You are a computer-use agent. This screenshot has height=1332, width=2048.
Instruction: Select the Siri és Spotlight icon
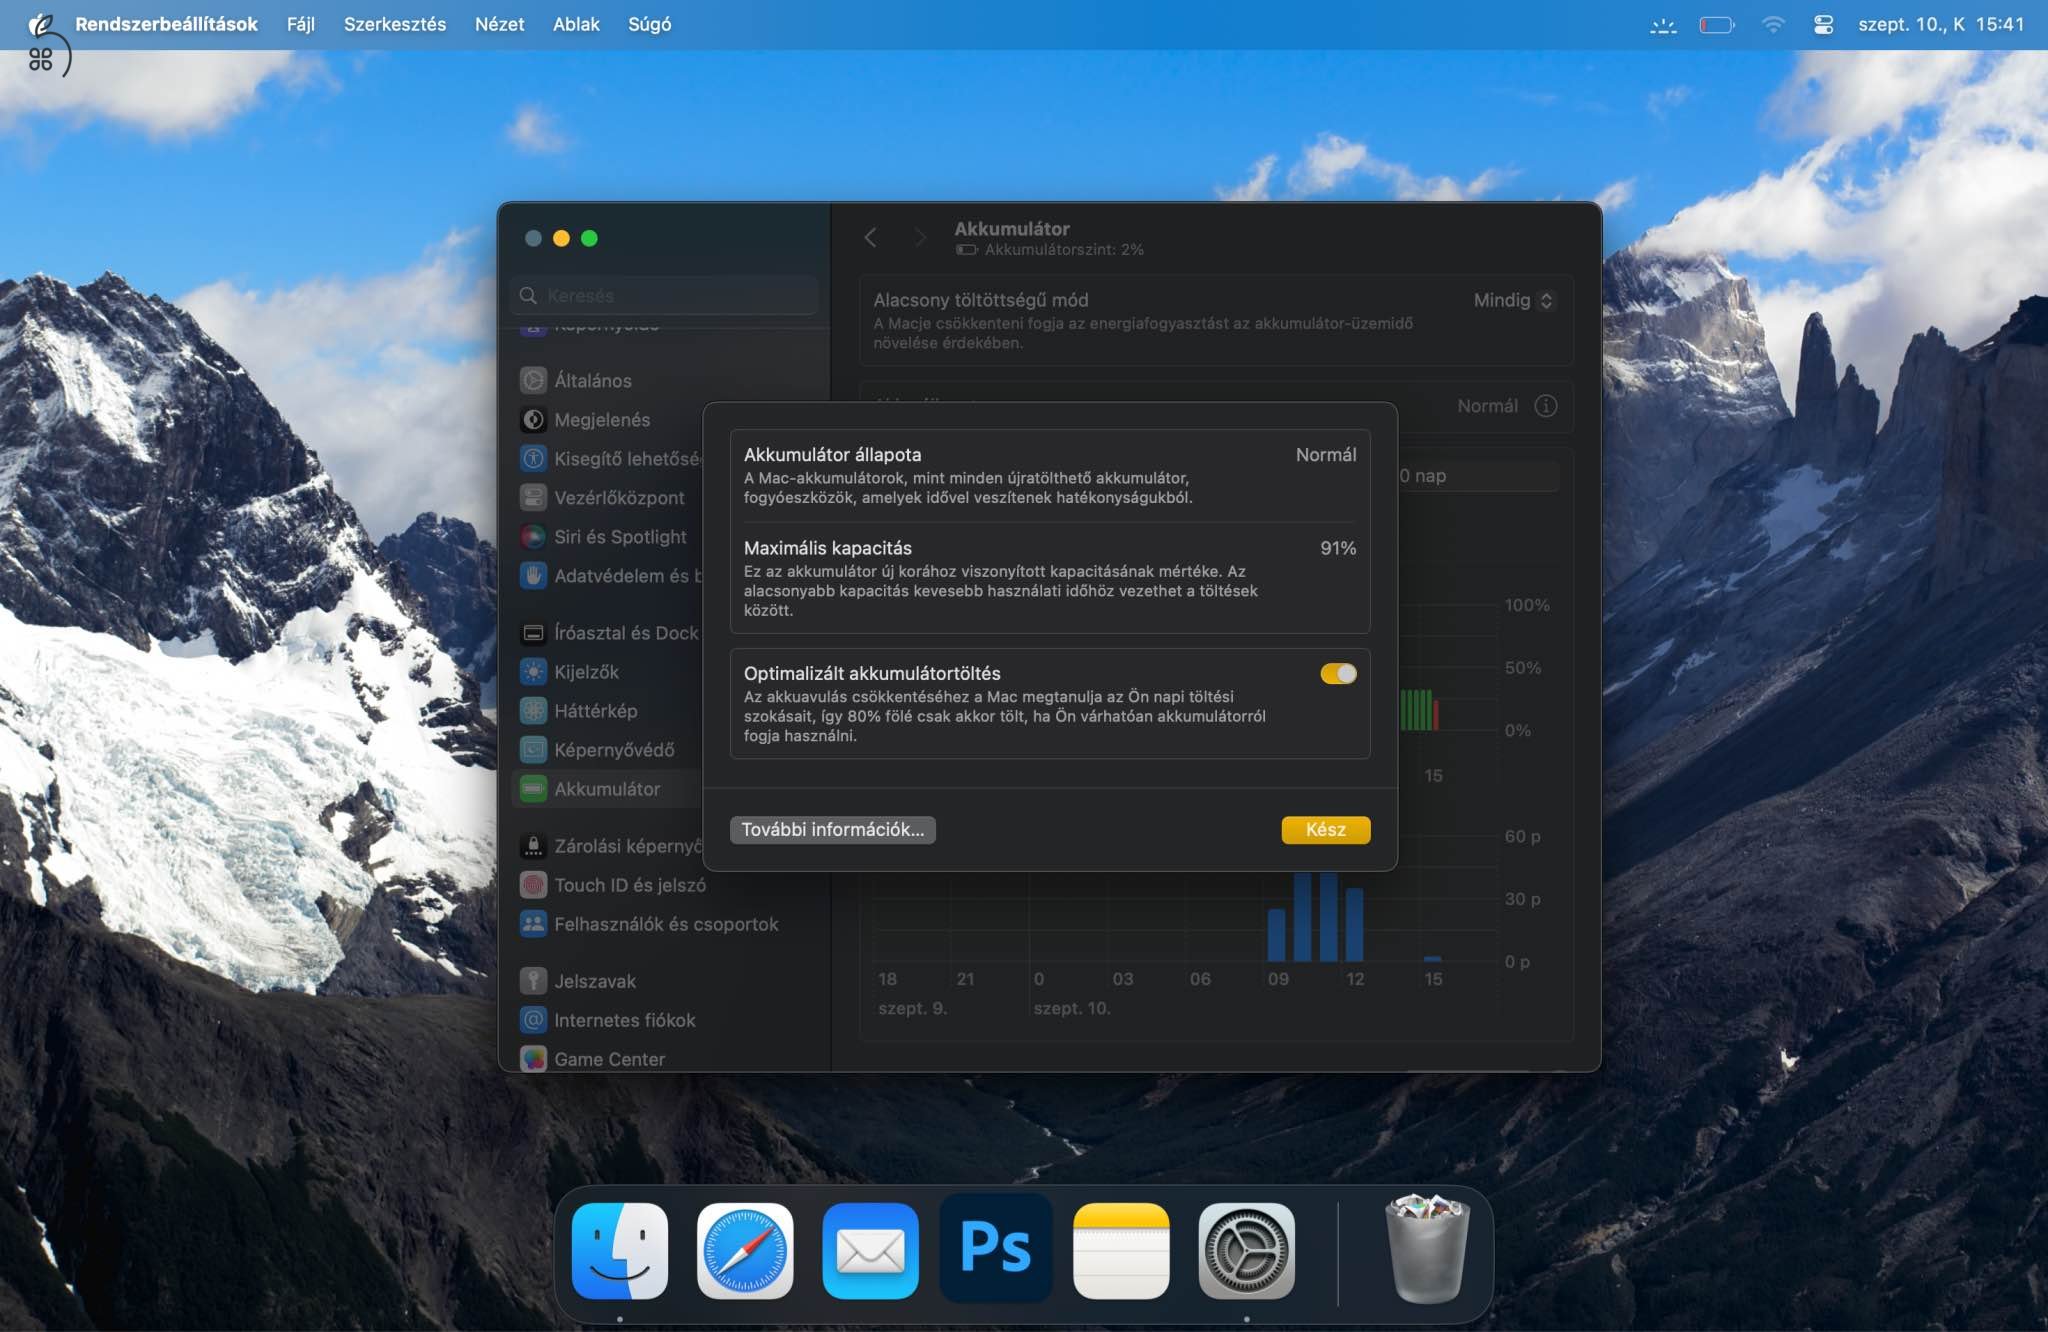(533, 536)
